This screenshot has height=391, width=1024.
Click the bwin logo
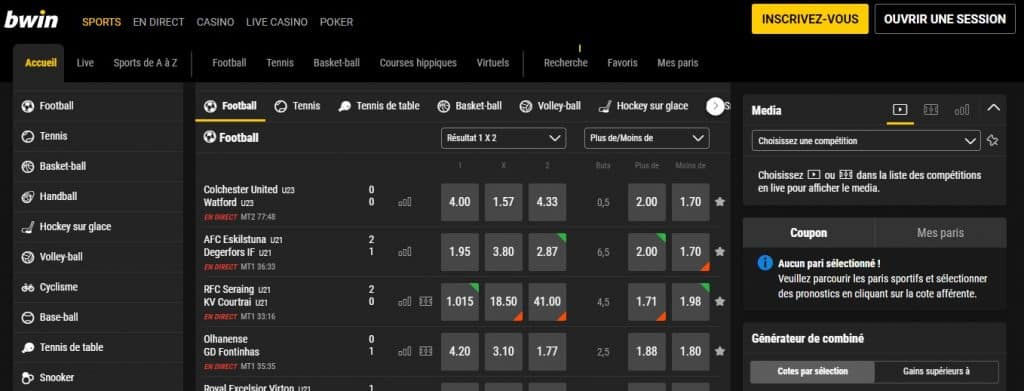pos(31,20)
